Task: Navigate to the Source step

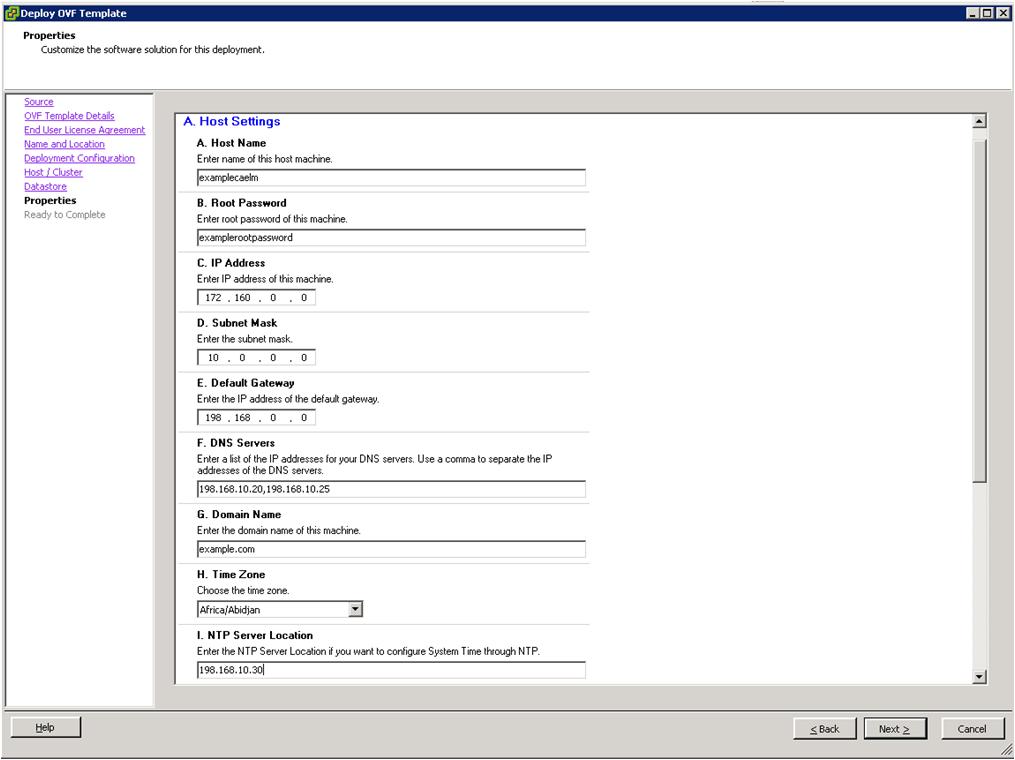Action: [38, 101]
